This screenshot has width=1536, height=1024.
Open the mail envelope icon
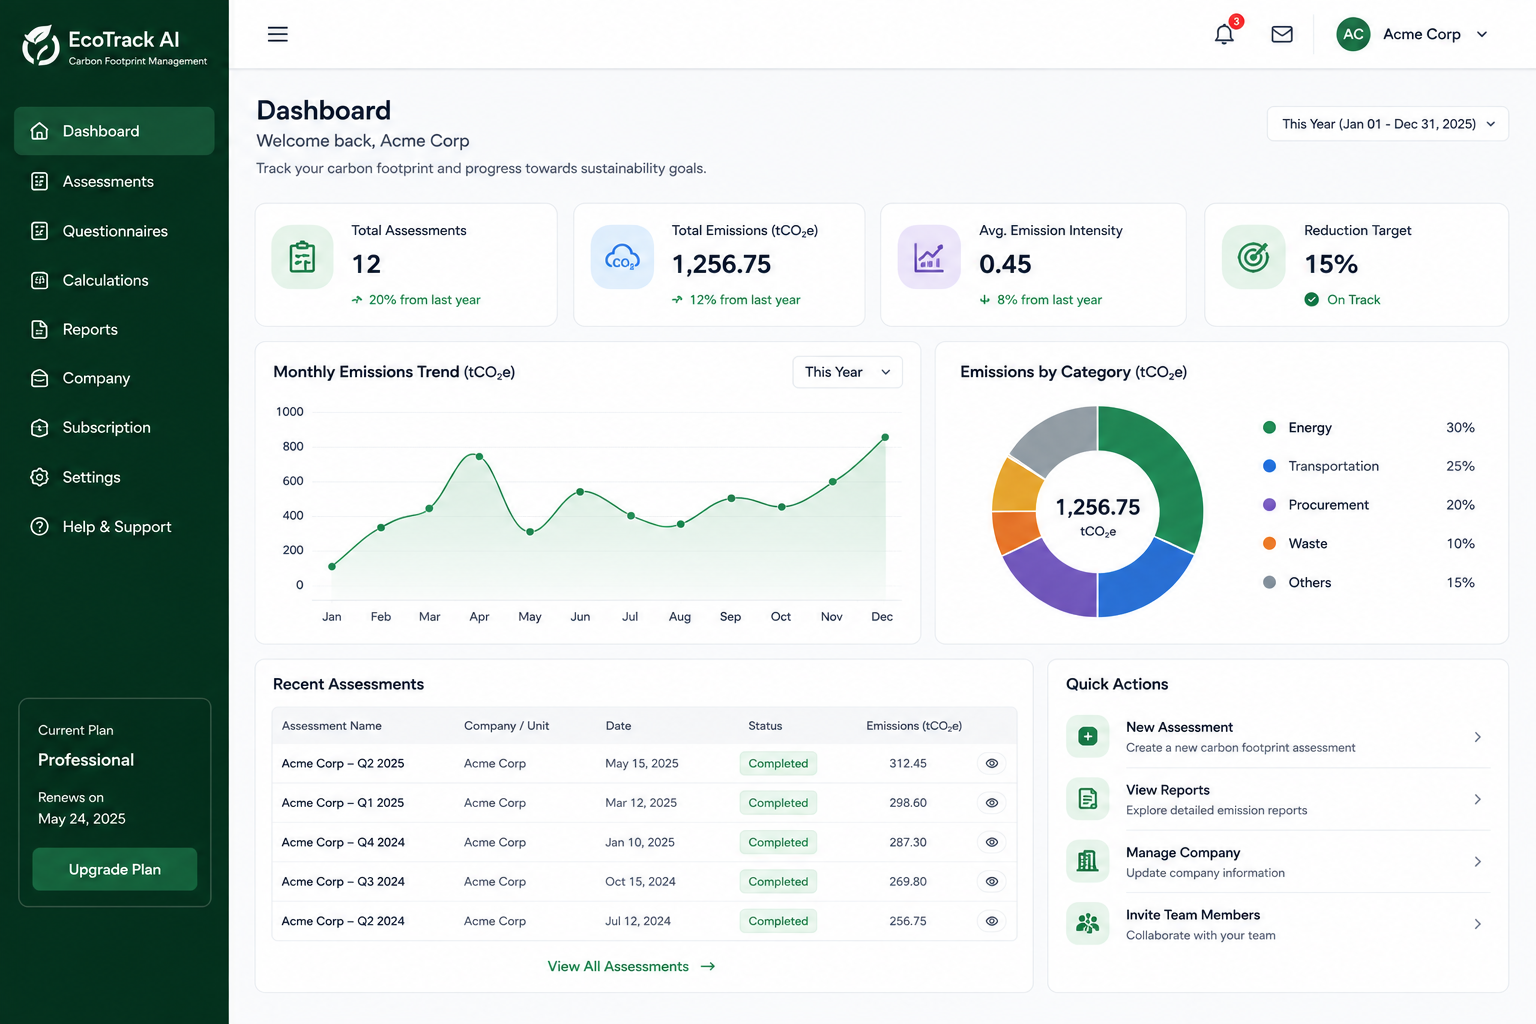click(x=1282, y=34)
